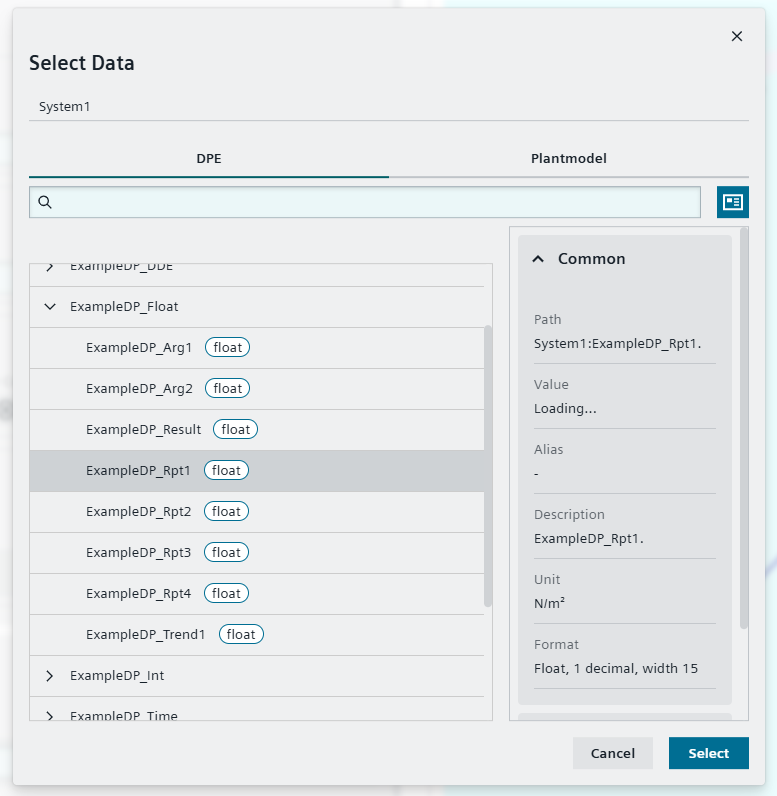Click the magnifier search icon

(45, 202)
